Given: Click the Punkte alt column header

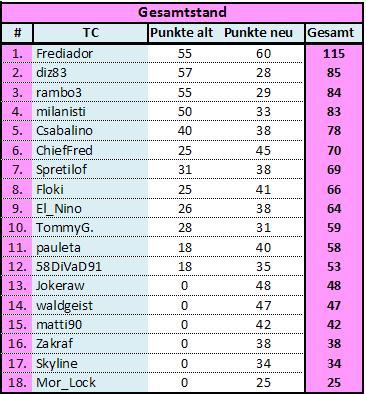Looking at the screenshot, I should click(182, 33).
